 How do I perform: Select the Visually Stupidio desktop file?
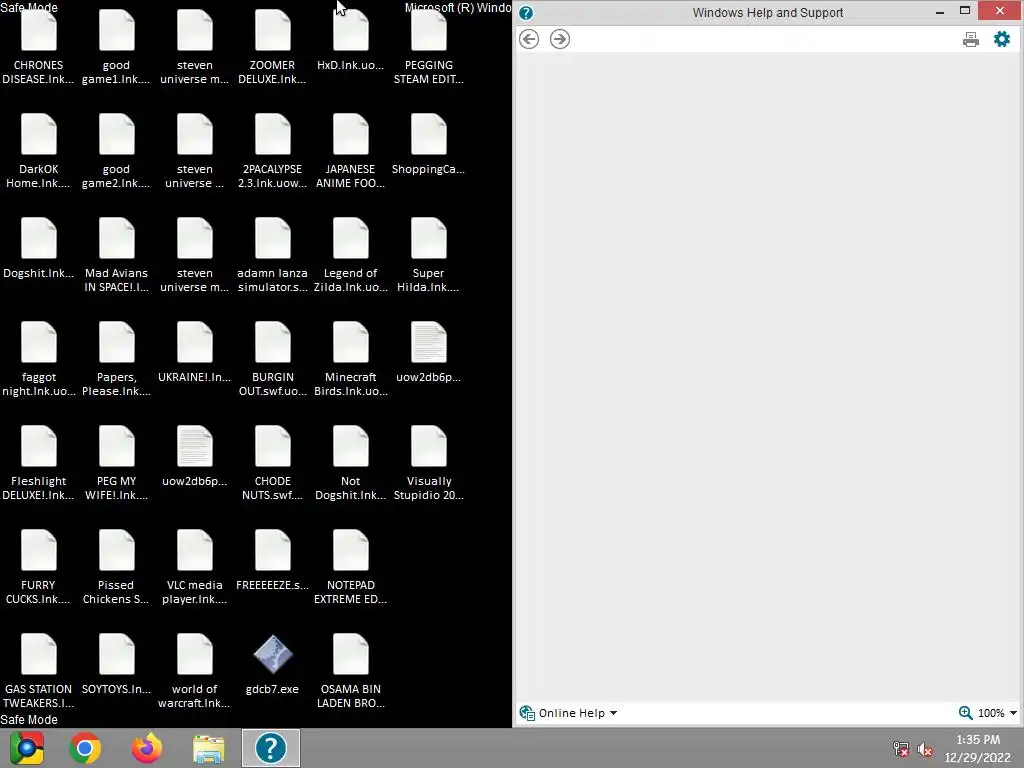428,463
